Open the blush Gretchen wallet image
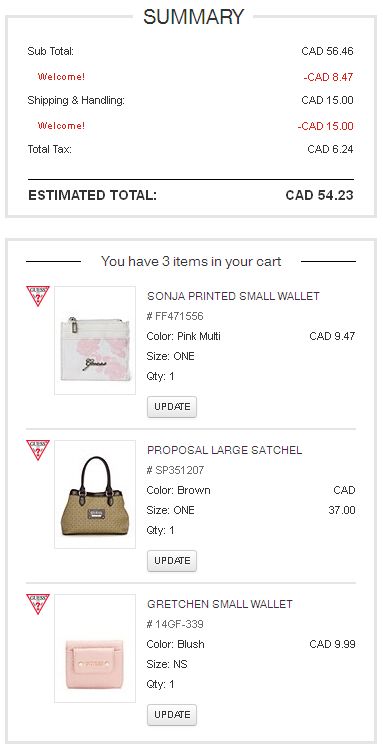This screenshot has height=752, width=383. [95, 648]
